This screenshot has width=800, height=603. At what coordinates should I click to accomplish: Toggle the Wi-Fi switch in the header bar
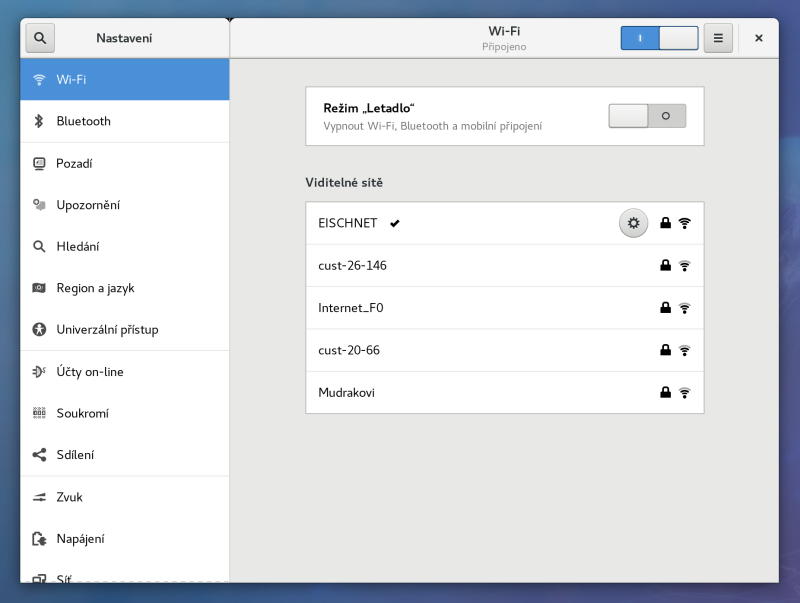point(659,38)
